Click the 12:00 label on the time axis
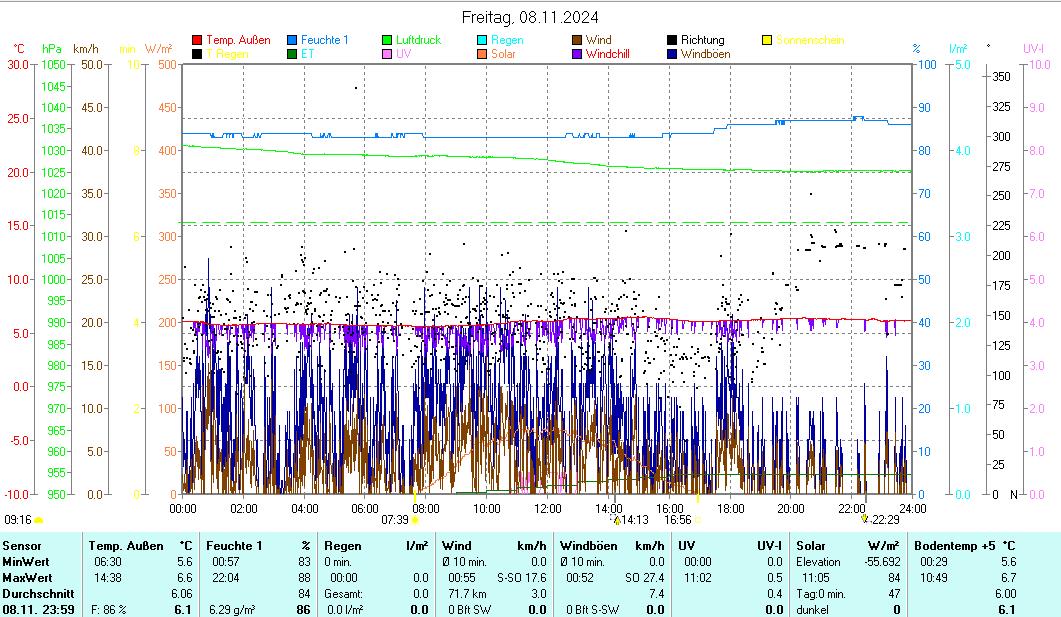Screen dimensions: 1061x617 (x=548, y=508)
